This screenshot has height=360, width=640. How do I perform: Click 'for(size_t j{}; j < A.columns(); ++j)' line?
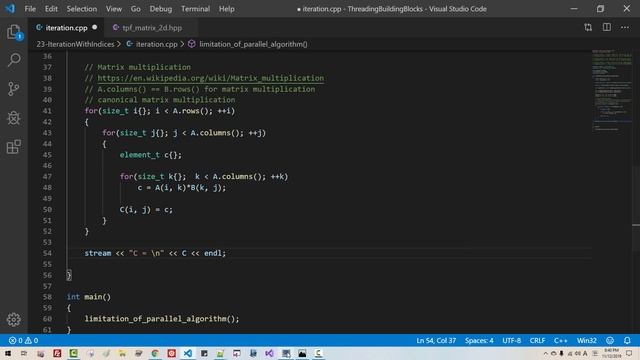click(184, 133)
